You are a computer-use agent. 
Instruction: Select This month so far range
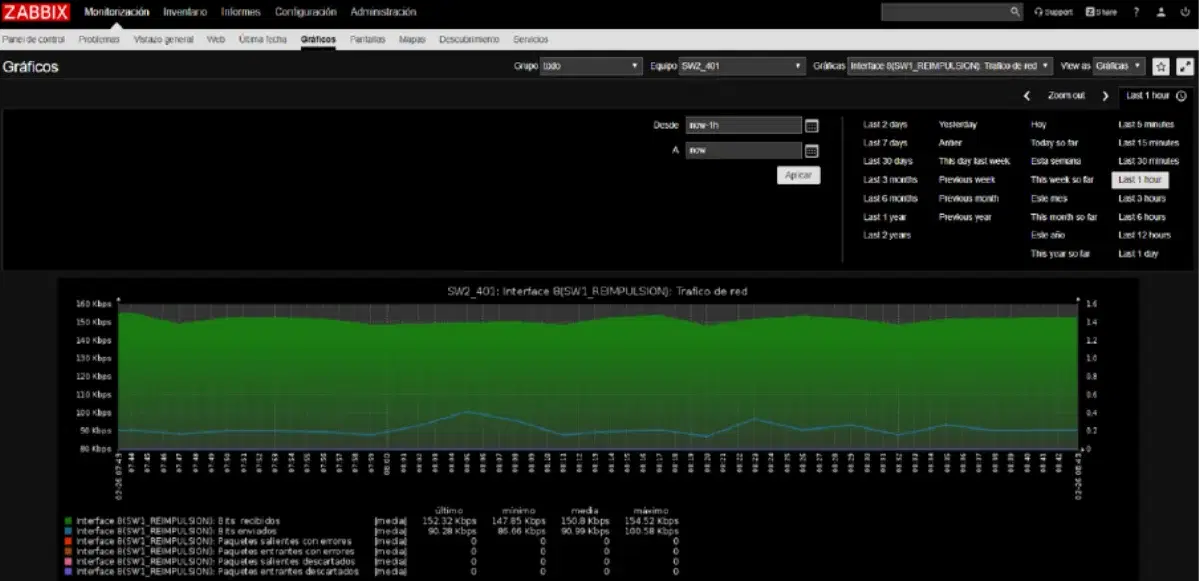[1063, 217]
